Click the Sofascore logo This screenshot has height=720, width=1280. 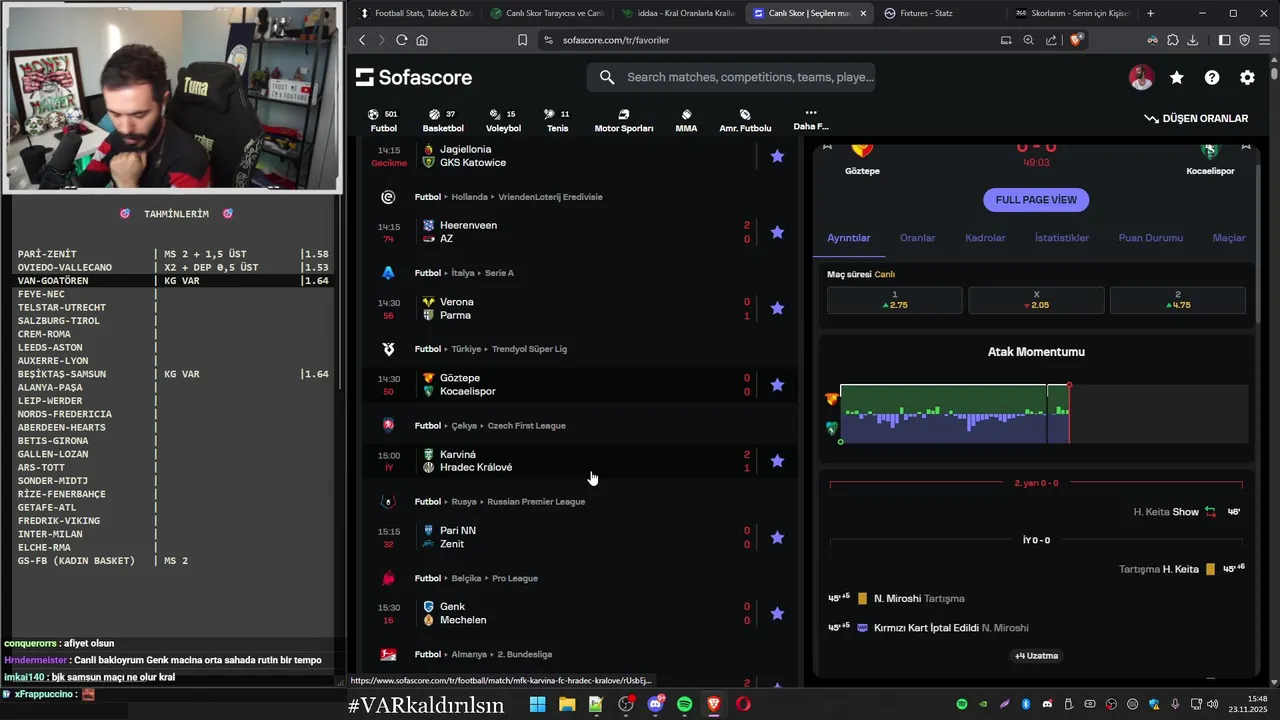click(x=414, y=77)
